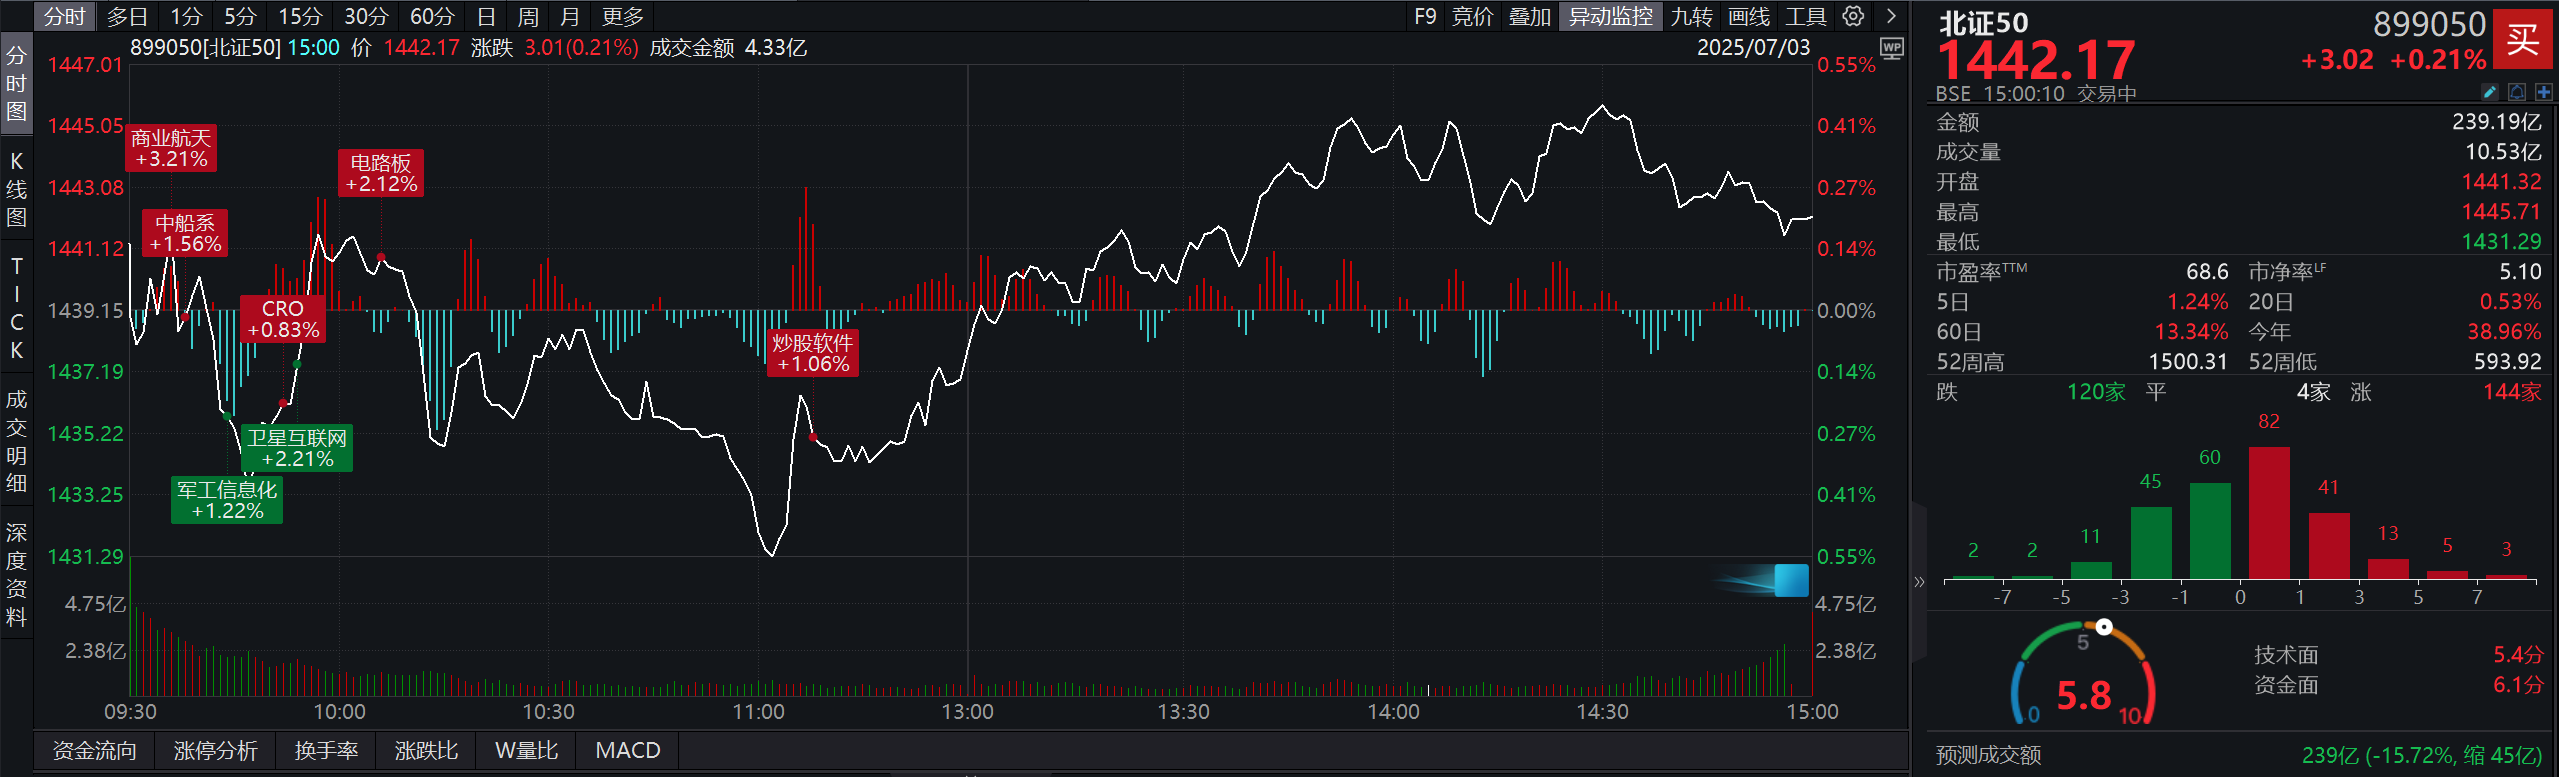Click the pencil edit note icon
This screenshot has width=2559, height=777.
2490,92
